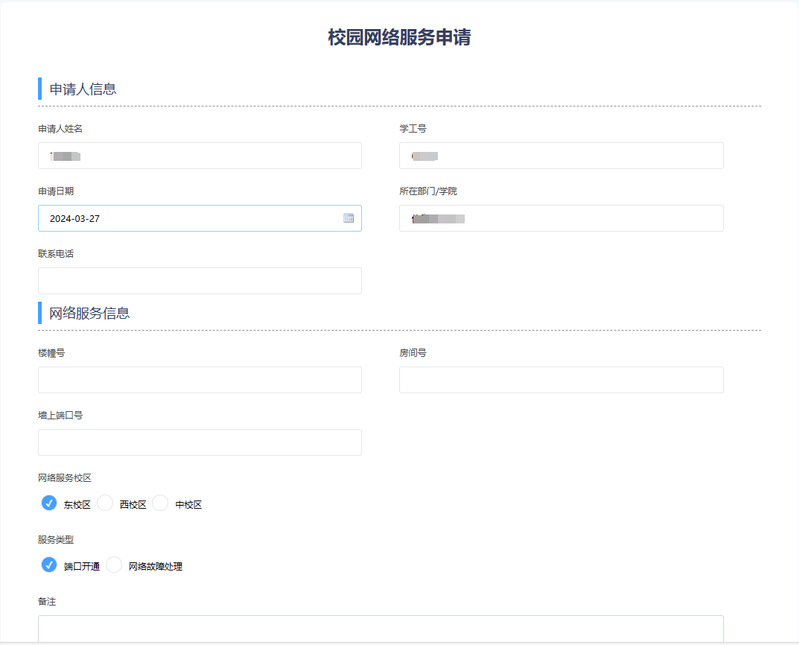Choose the 网络故障处理 service type
This screenshot has height=645, width=799.
[114, 565]
